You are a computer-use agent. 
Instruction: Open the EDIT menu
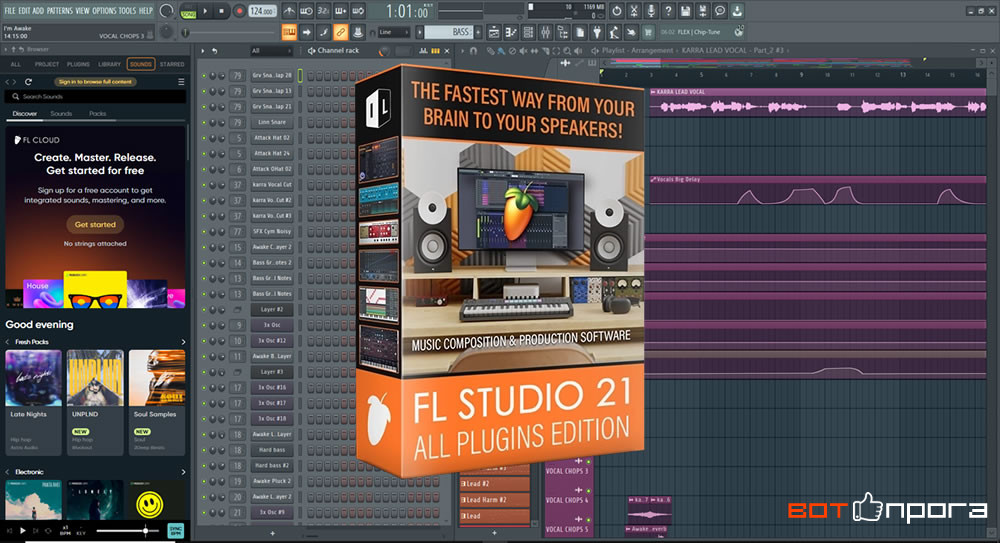tap(24, 11)
